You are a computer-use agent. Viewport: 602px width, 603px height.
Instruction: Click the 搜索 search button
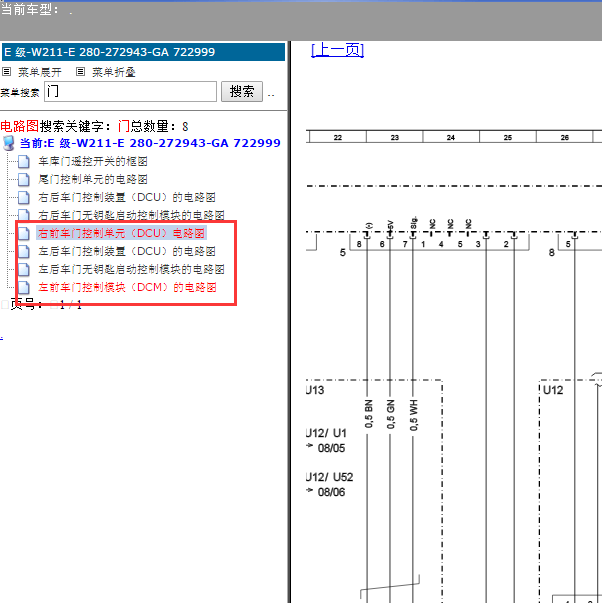tap(242, 92)
